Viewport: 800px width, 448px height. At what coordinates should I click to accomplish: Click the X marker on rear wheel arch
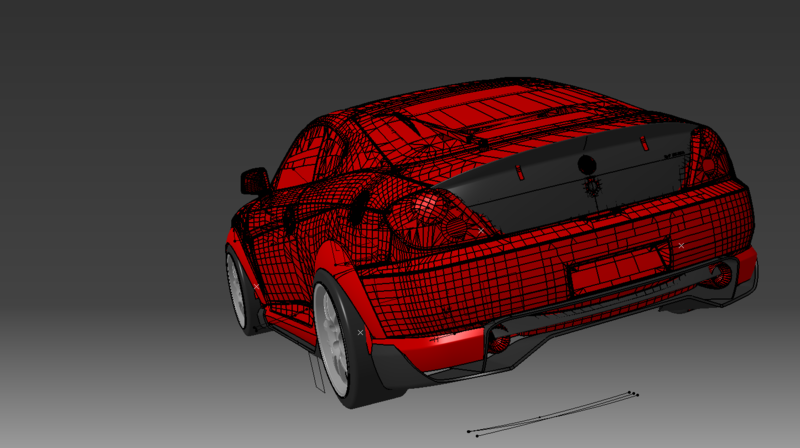pyautogui.click(x=361, y=332)
